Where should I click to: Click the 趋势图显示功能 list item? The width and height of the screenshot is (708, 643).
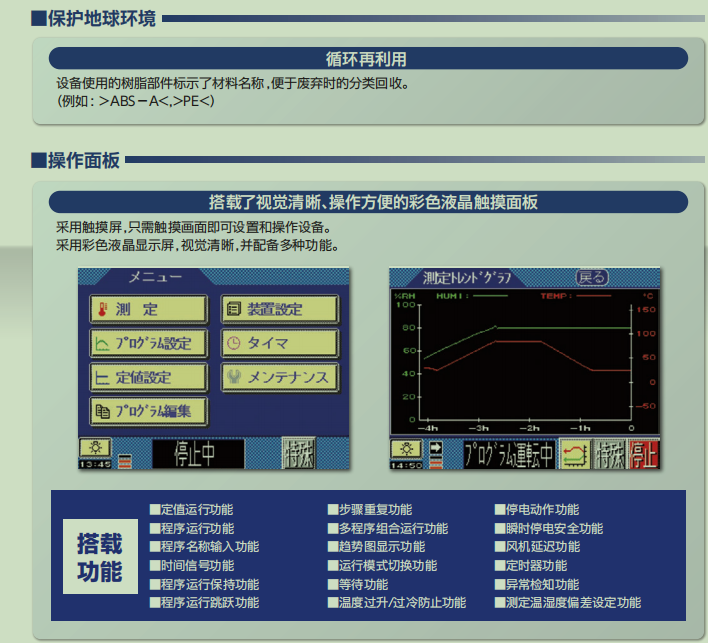tap(376, 547)
